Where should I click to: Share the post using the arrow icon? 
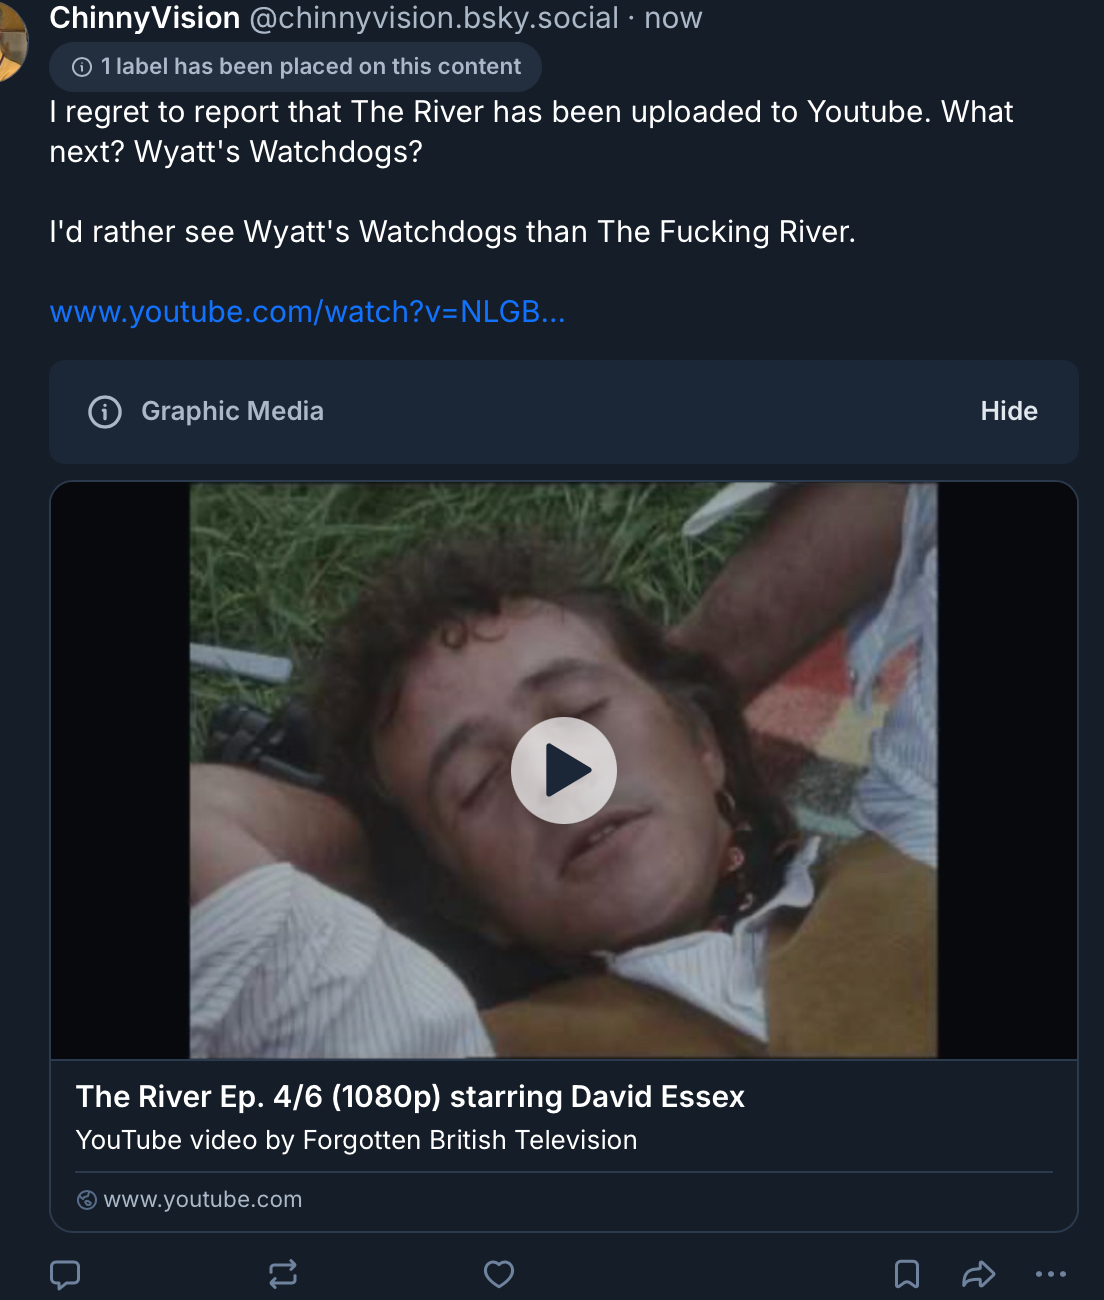[978, 1274]
